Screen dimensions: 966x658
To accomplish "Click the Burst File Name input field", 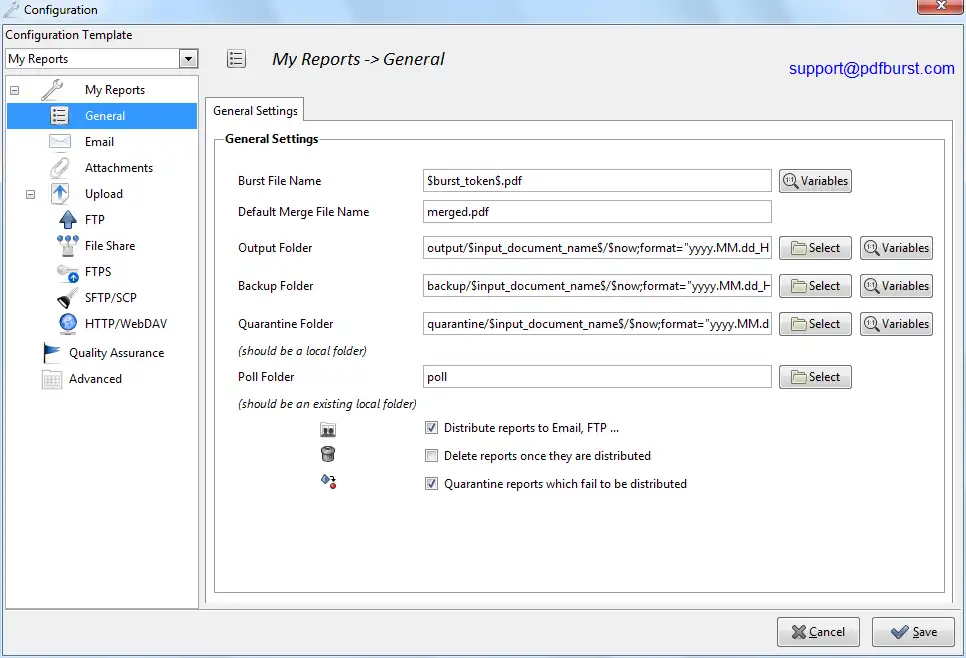I will point(597,181).
